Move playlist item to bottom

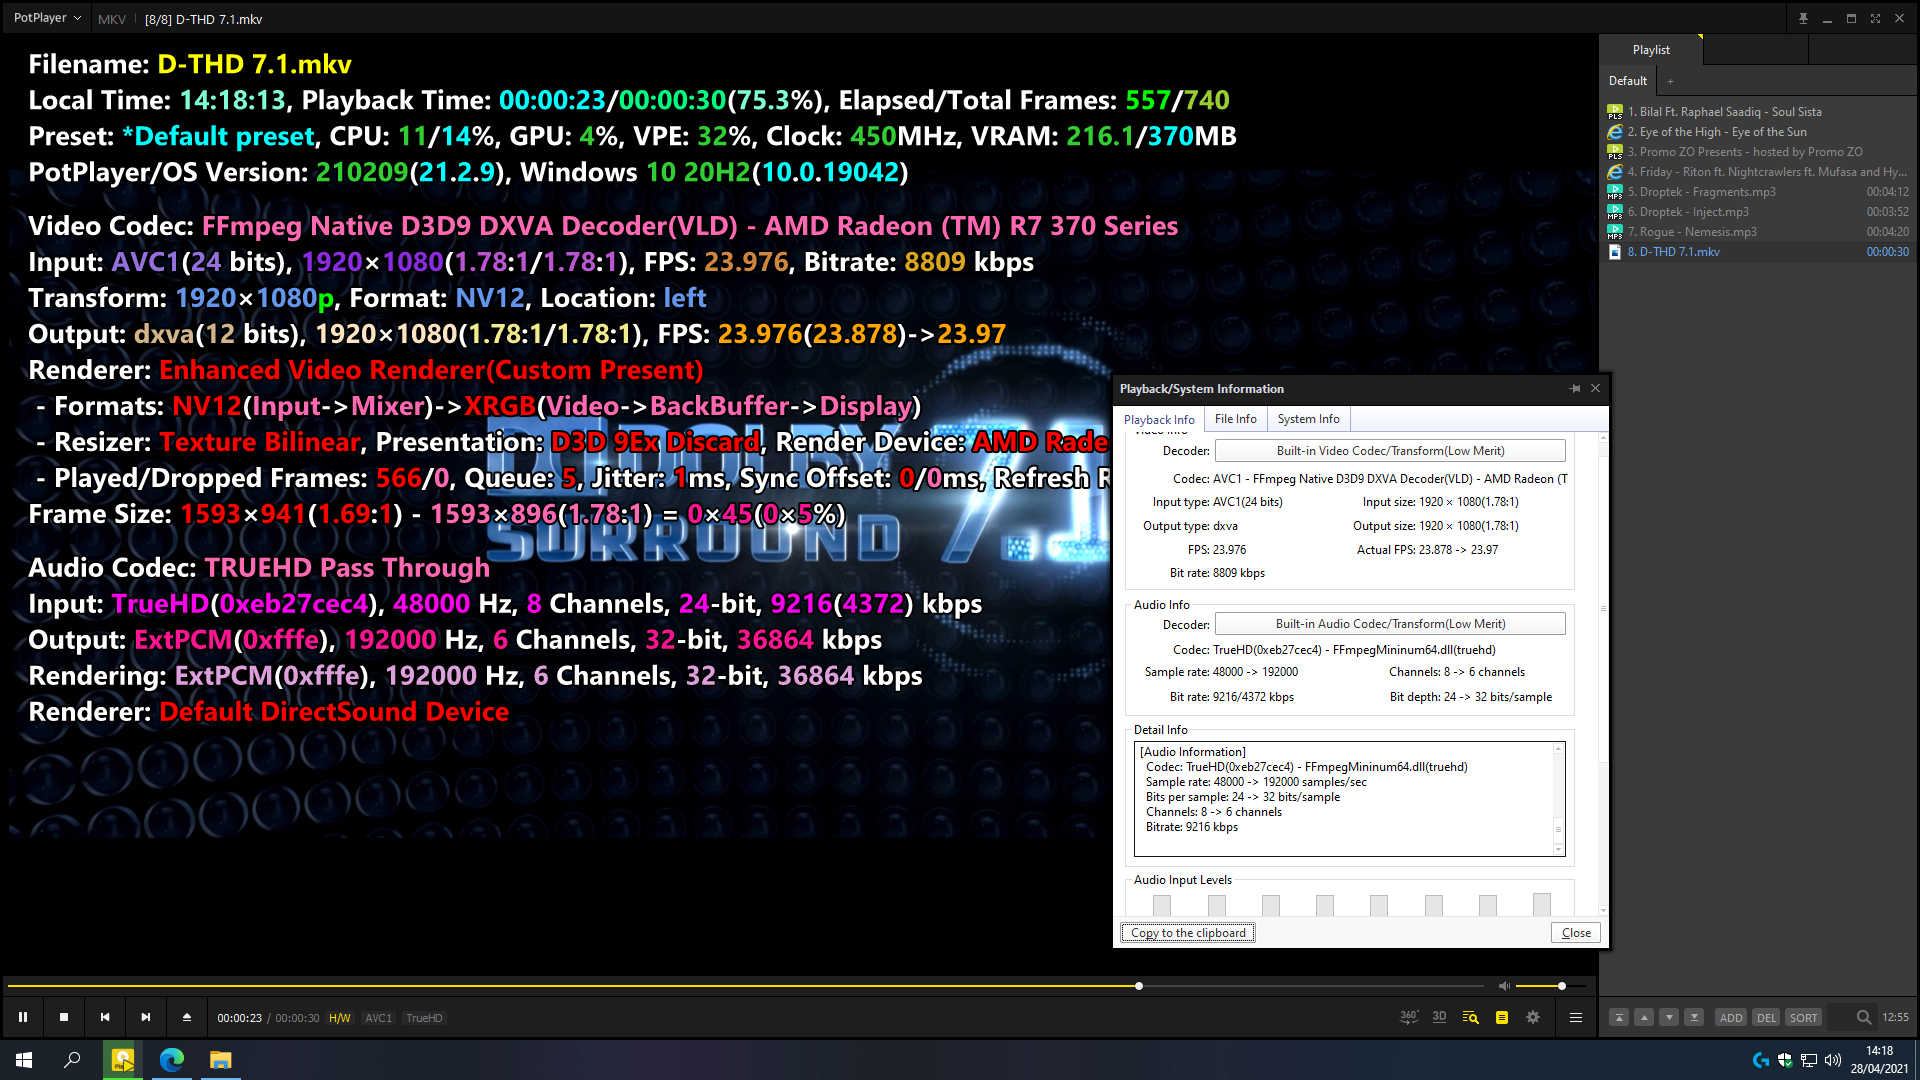coord(1694,1017)
